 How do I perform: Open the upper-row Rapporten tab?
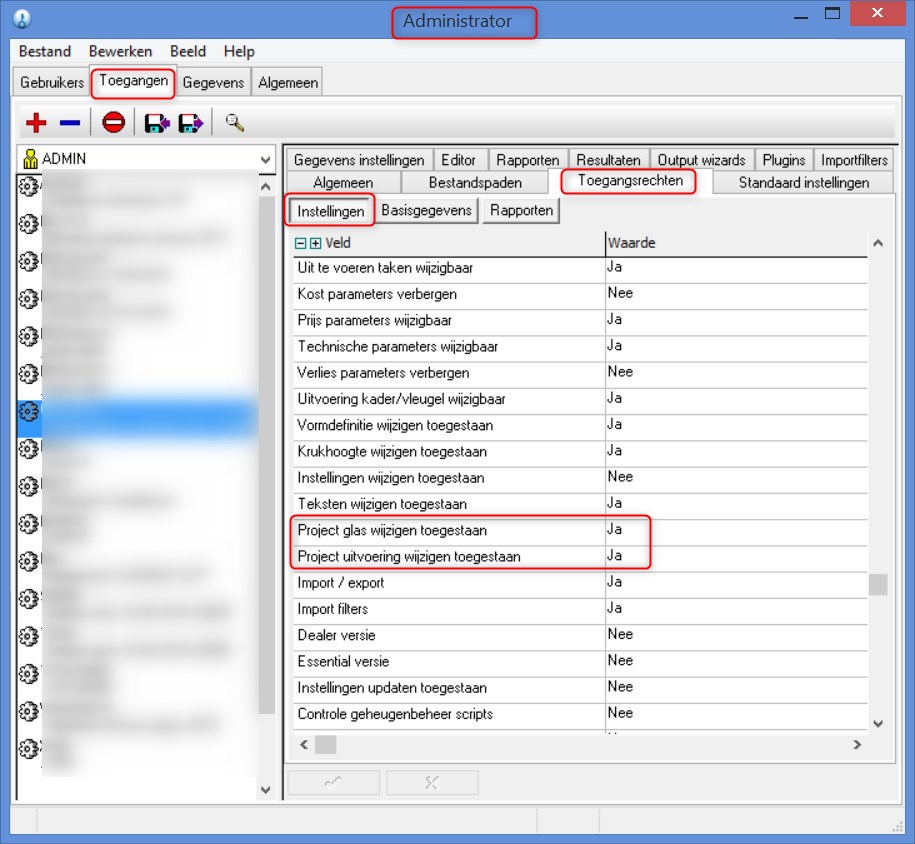click(x=528, y=159)
